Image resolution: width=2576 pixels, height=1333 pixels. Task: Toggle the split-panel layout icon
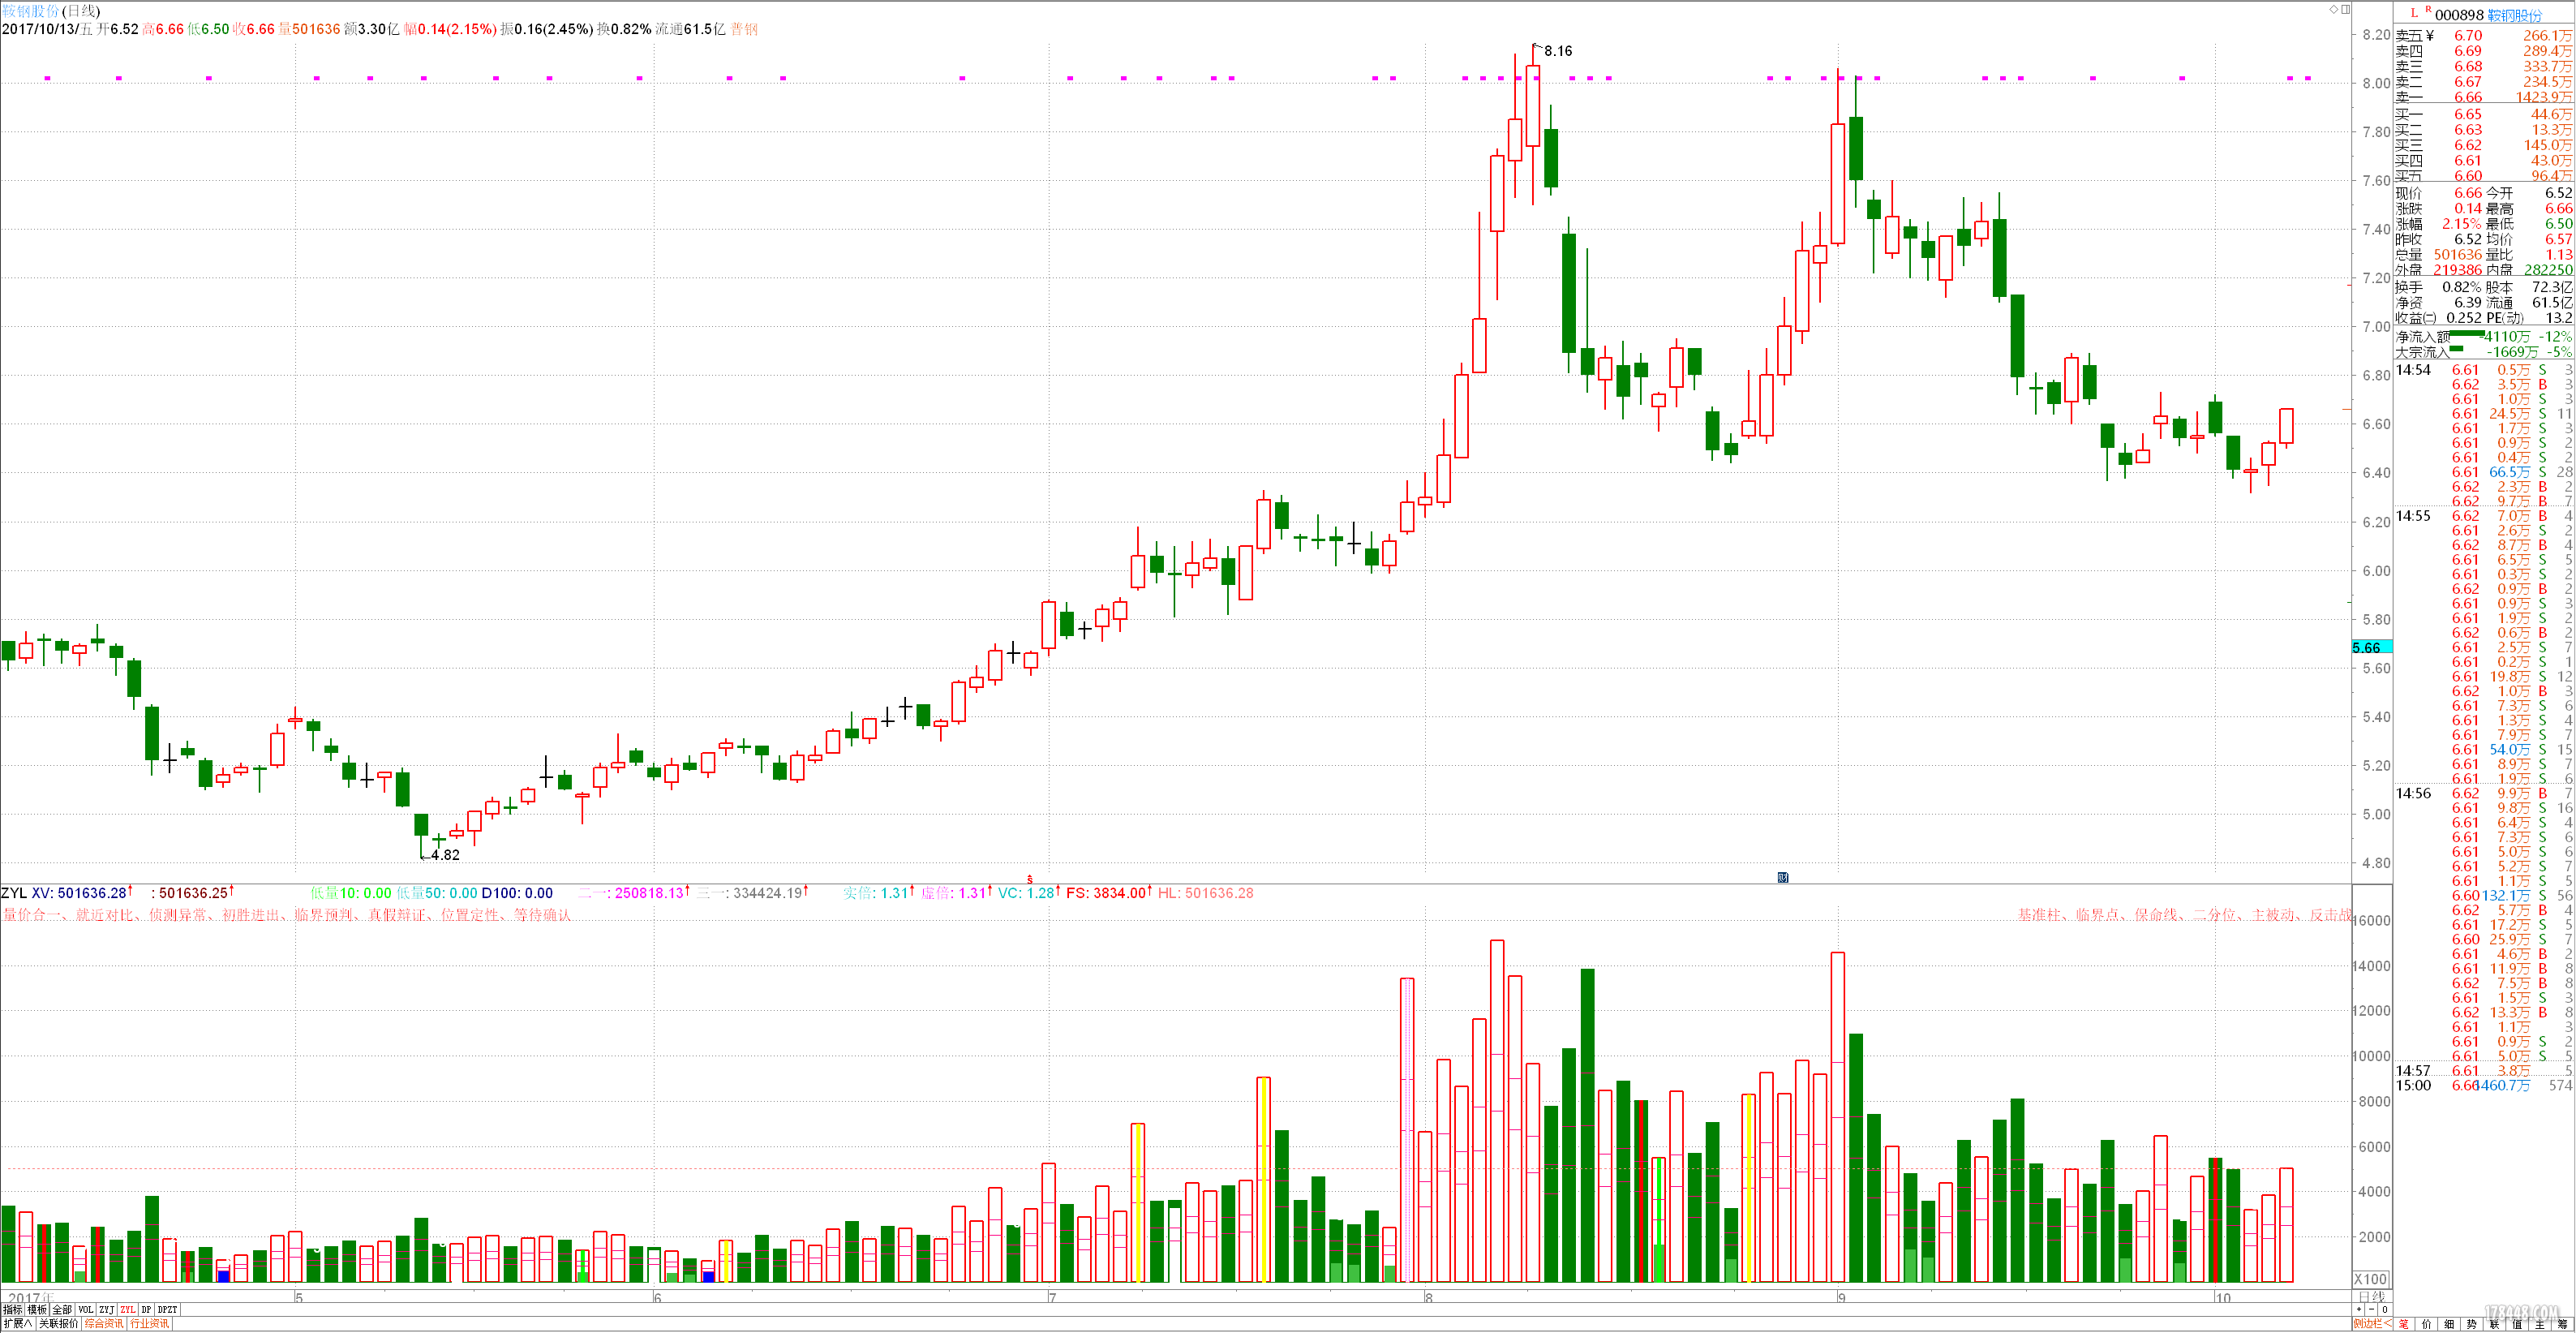coord(2346,9)
